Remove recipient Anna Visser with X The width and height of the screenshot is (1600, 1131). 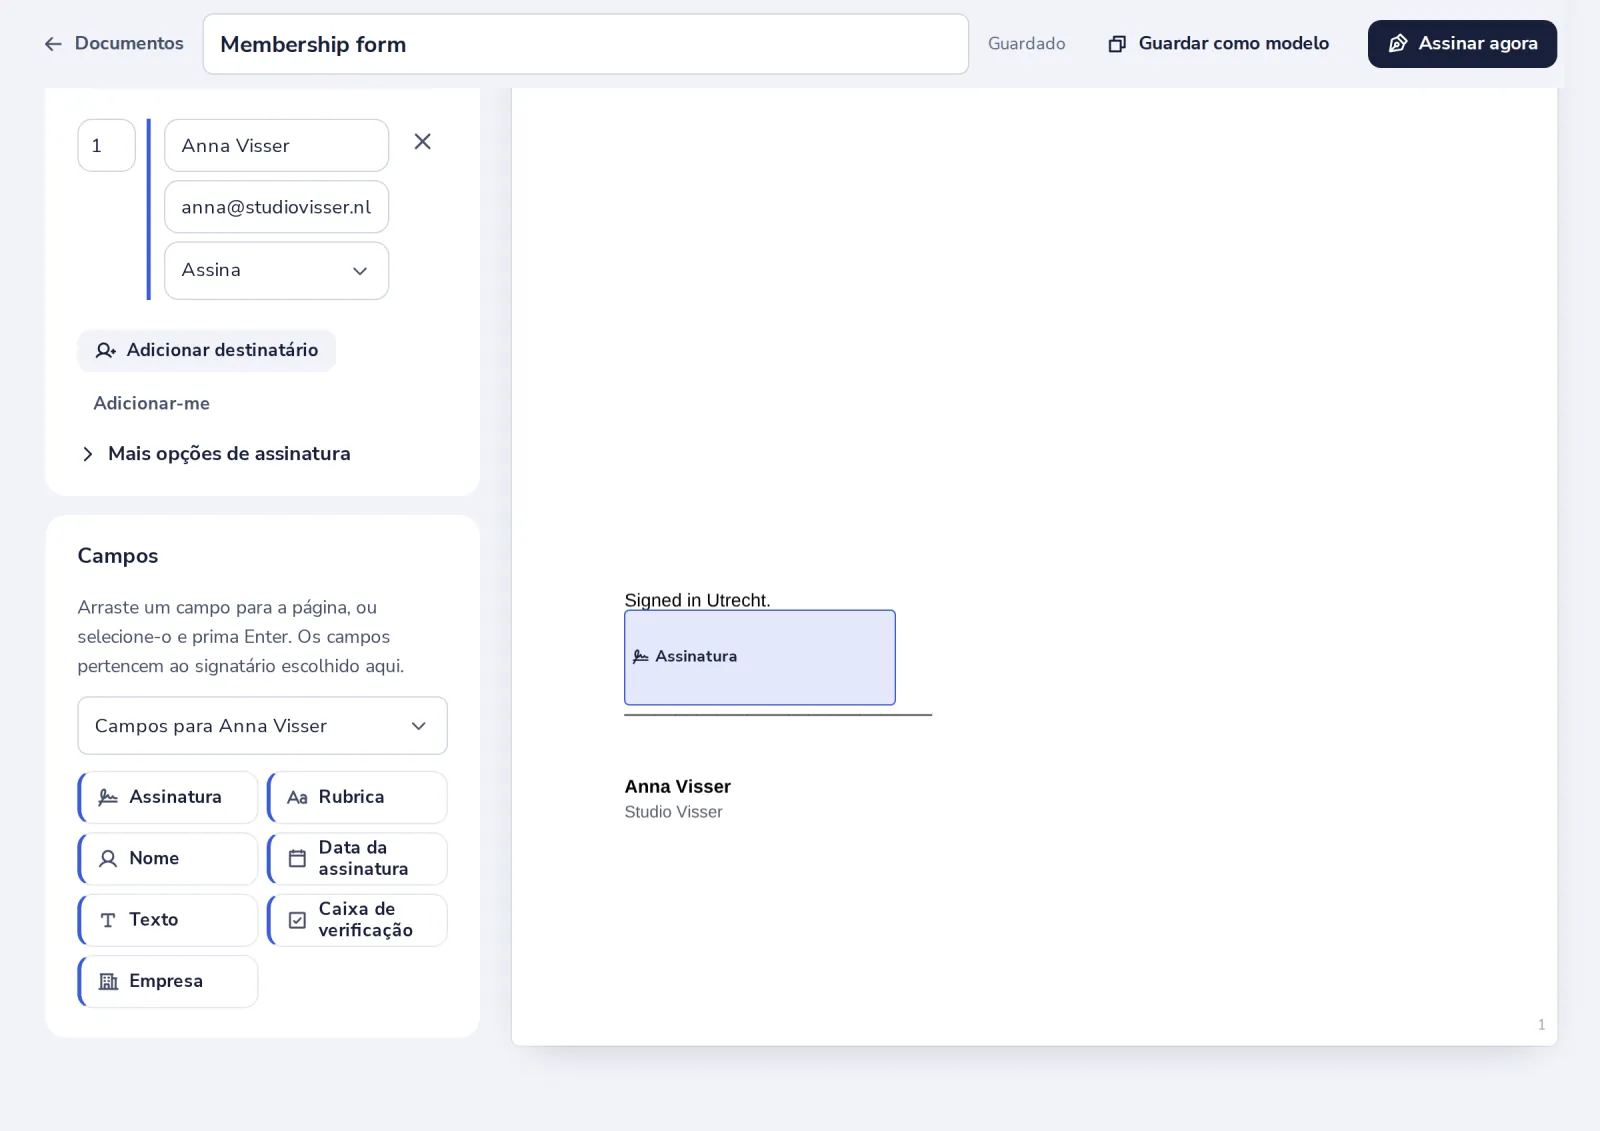tap(423, 142)
